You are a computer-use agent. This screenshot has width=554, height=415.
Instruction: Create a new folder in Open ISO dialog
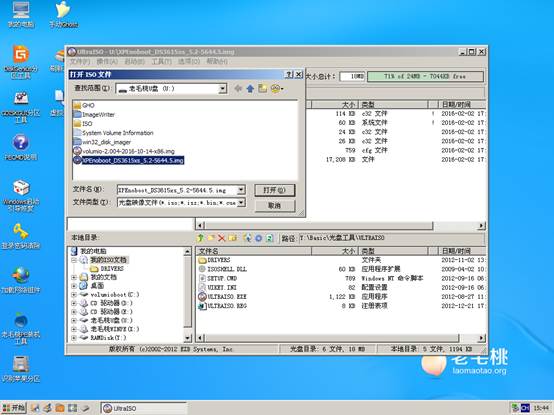coord(263,89)
